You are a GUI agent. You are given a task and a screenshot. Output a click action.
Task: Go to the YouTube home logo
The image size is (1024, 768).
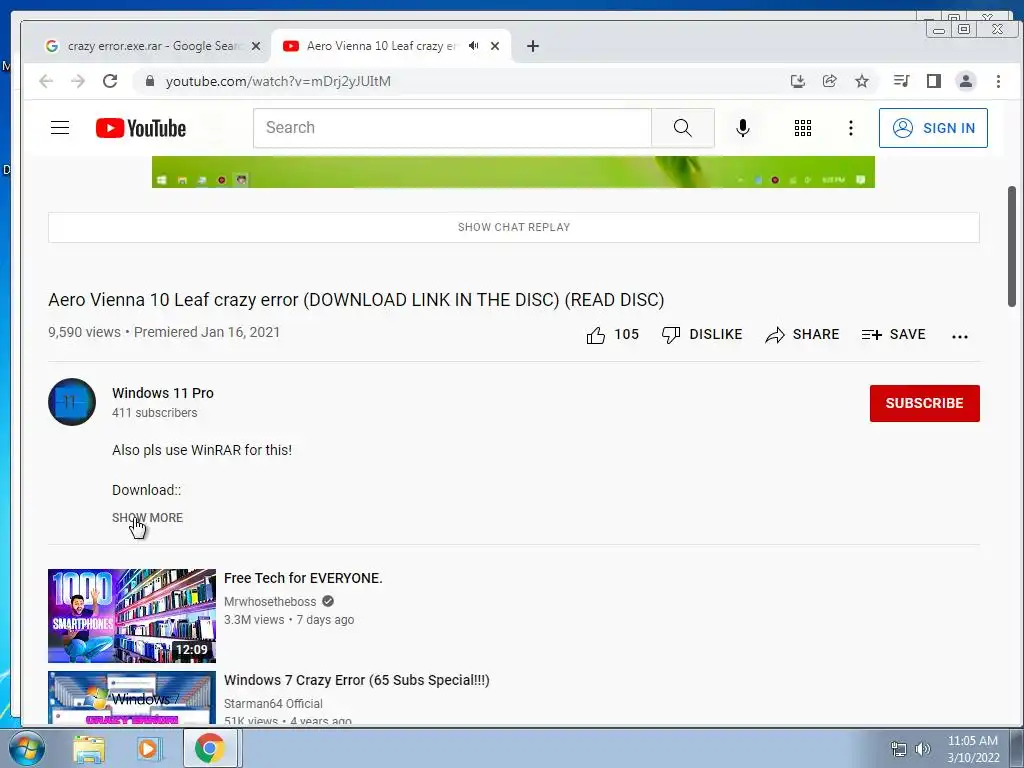140,128
